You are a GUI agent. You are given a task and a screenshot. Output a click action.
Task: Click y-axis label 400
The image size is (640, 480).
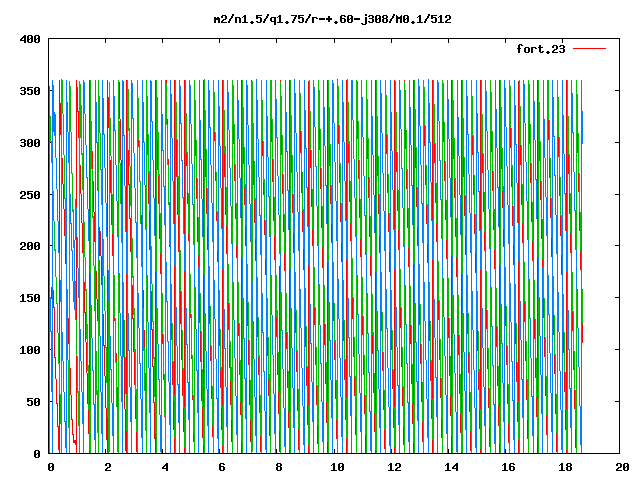point(30,39)
